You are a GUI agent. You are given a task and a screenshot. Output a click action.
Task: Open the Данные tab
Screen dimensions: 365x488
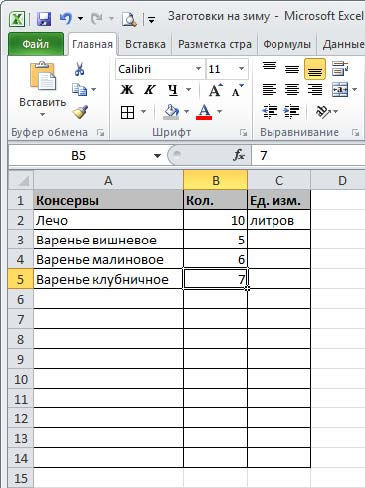click(343, 44)
